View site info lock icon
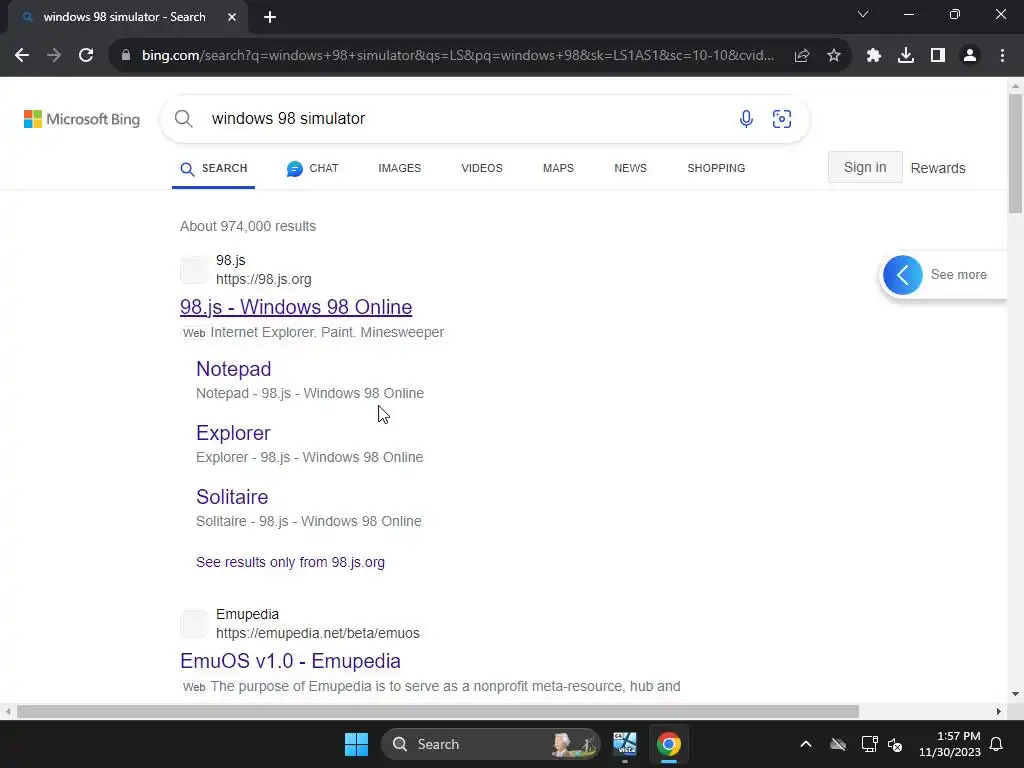The width and height of the screenshot is (1024, 768). point(126,56)
